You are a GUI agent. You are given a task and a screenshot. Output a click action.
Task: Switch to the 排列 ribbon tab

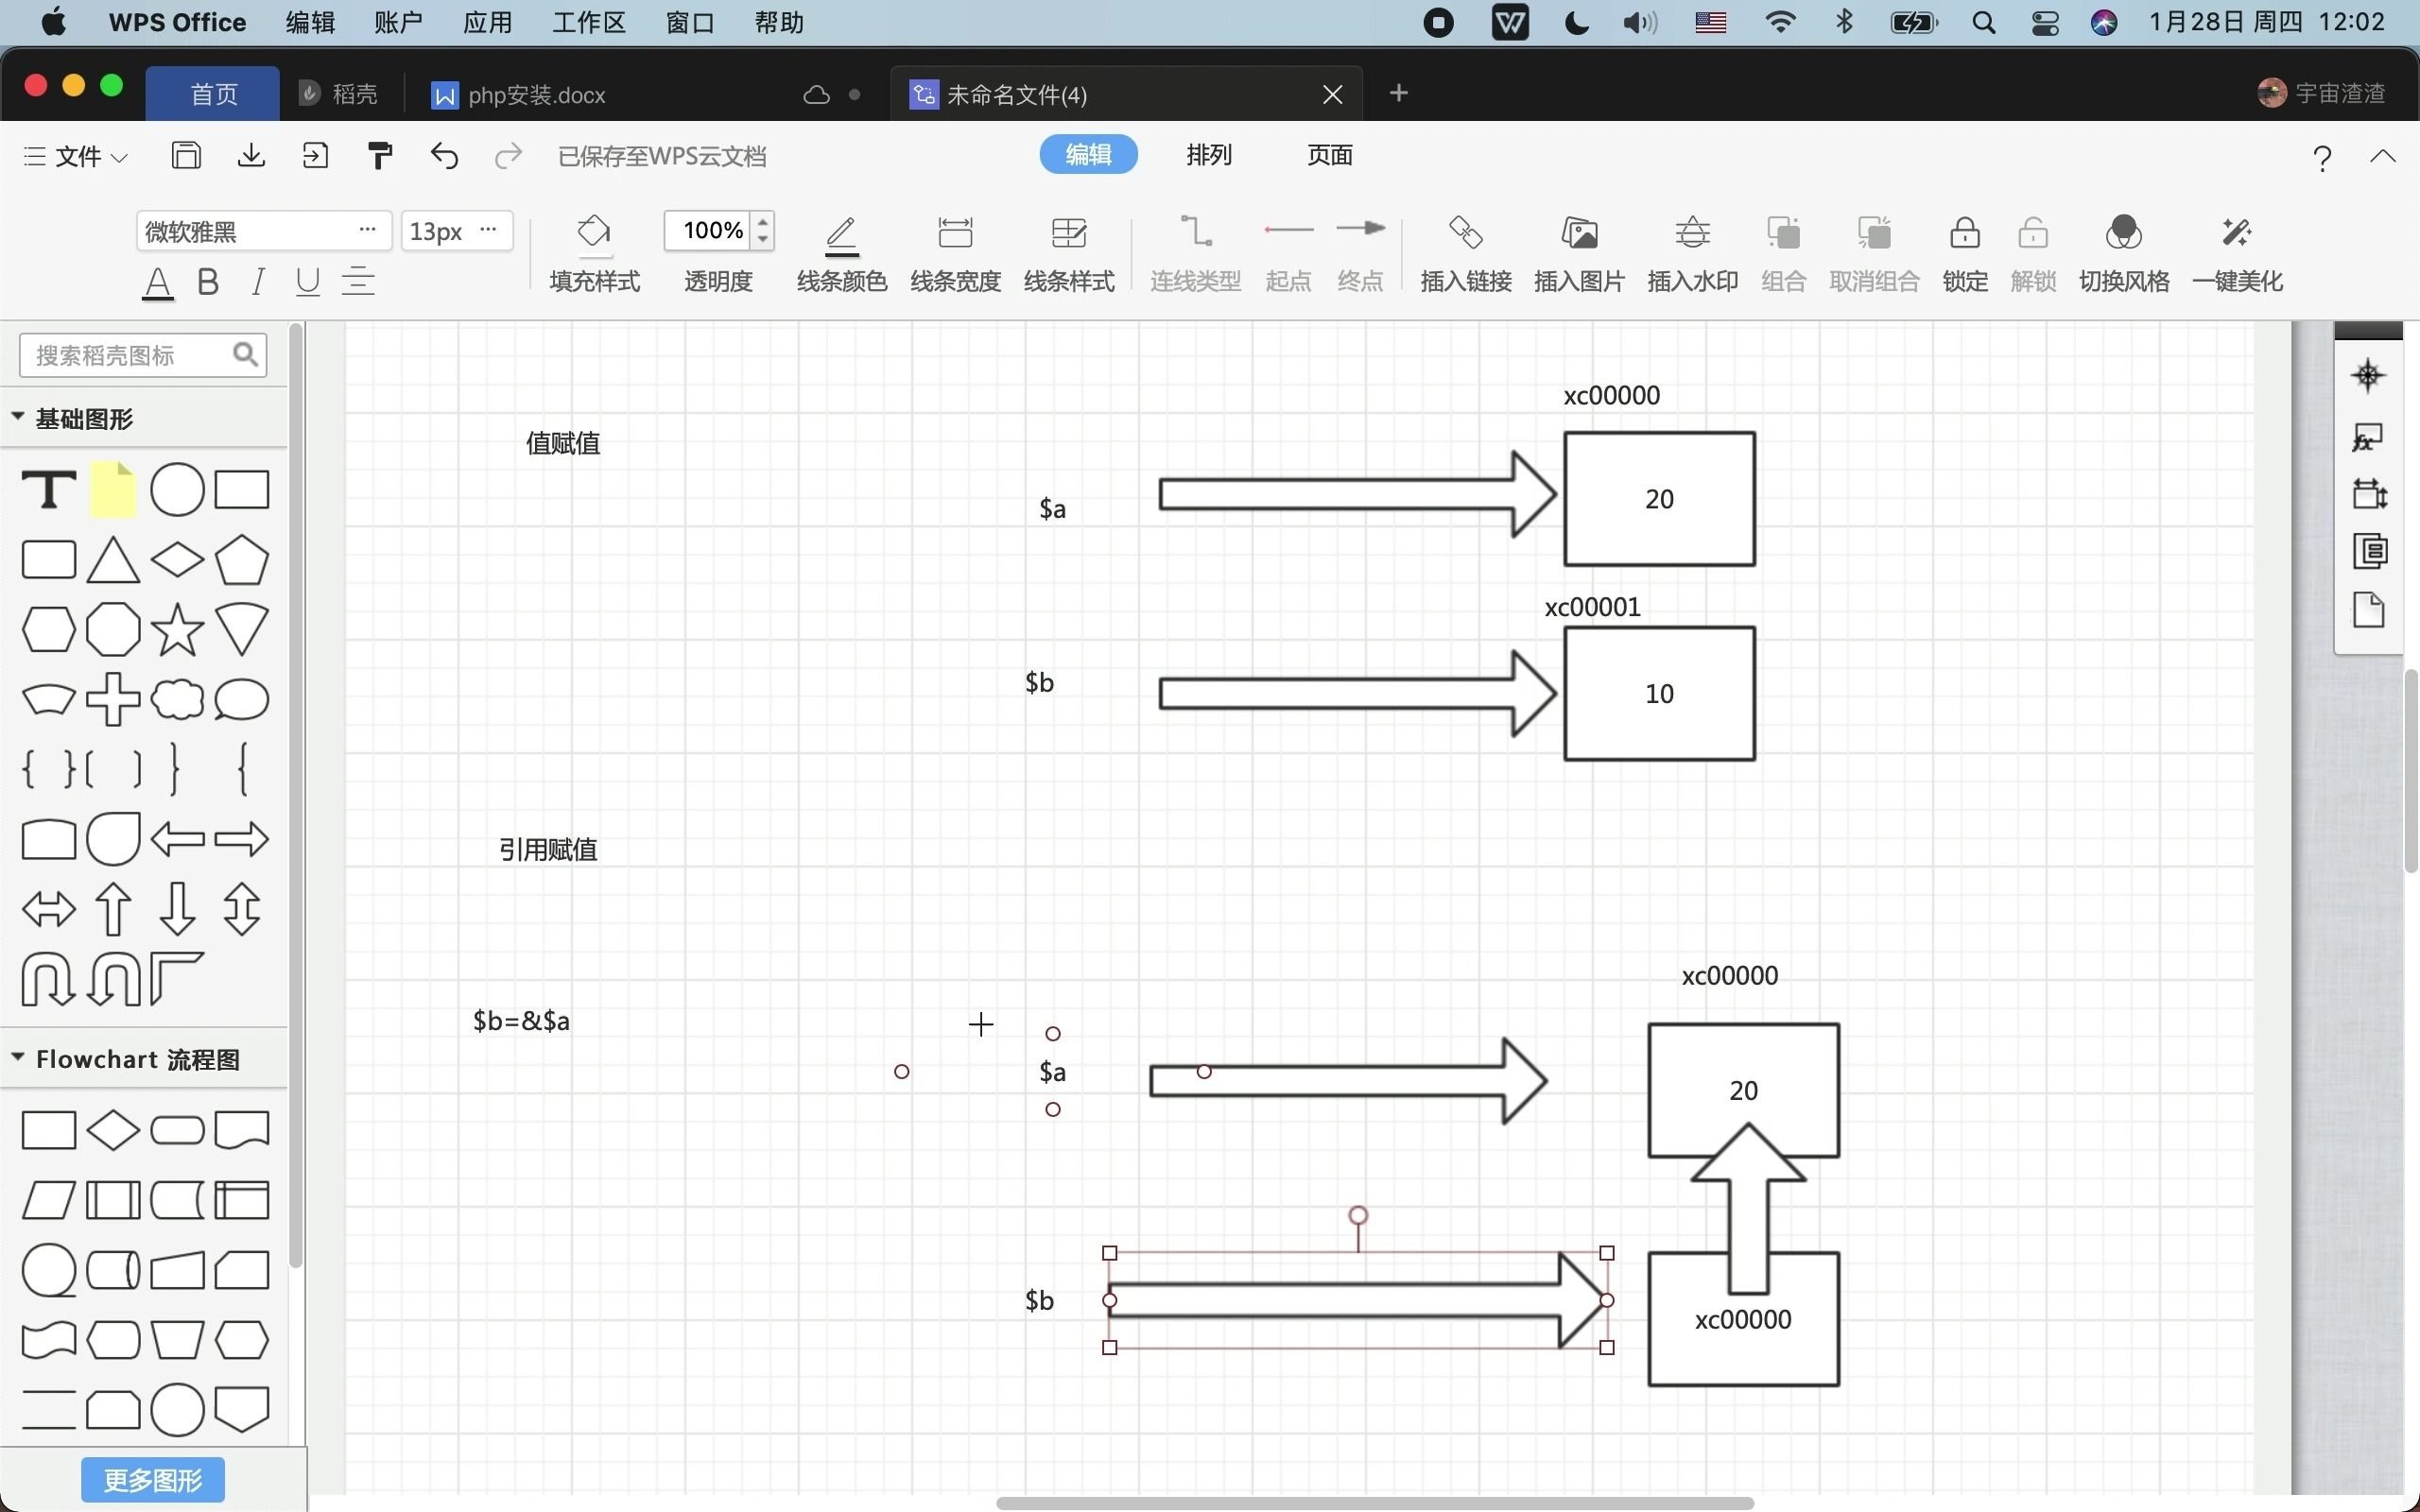[x=1209, y=155]
